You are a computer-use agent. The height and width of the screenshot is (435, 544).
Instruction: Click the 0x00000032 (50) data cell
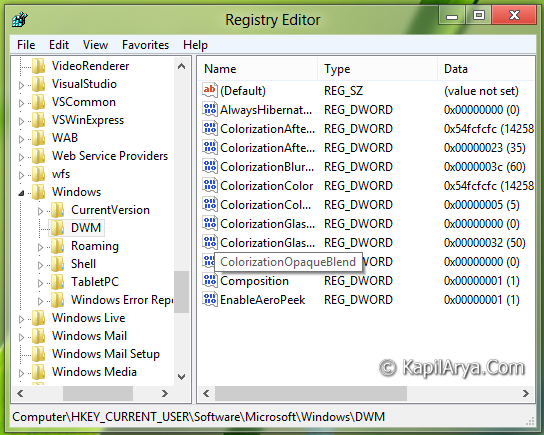pos(485,242)
